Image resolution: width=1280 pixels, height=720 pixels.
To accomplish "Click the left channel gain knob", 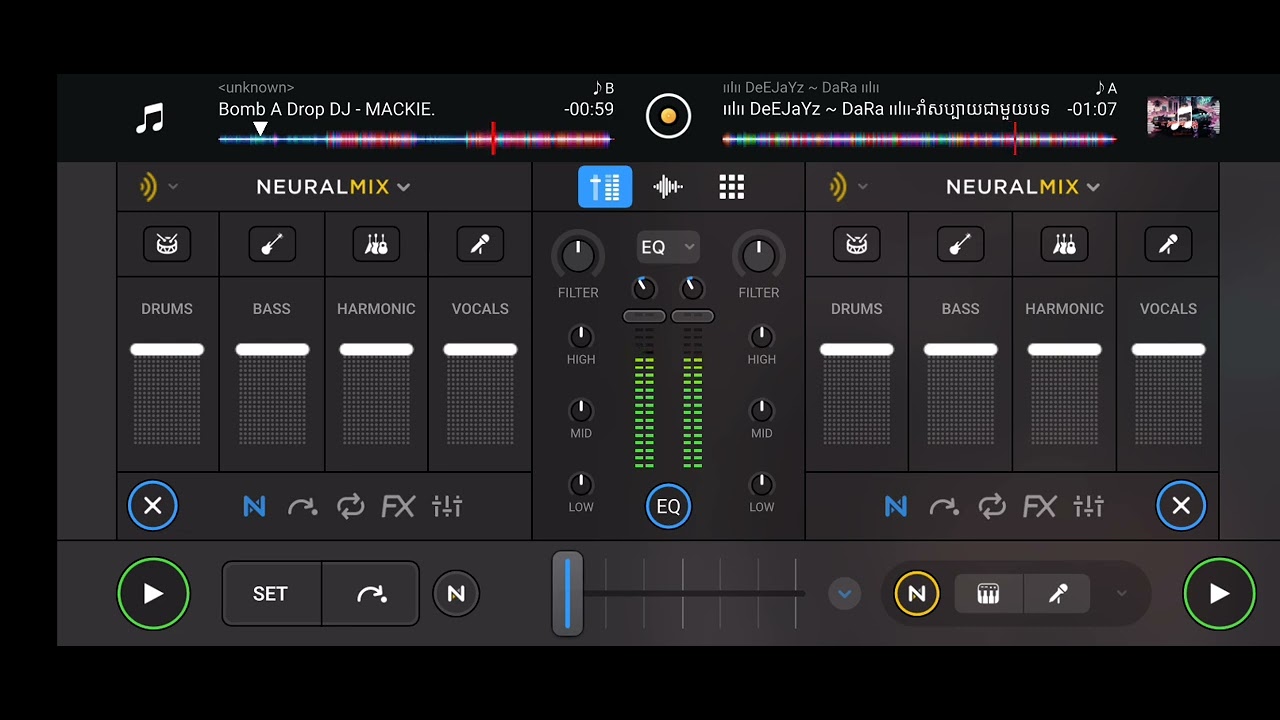I will point(645,289).
